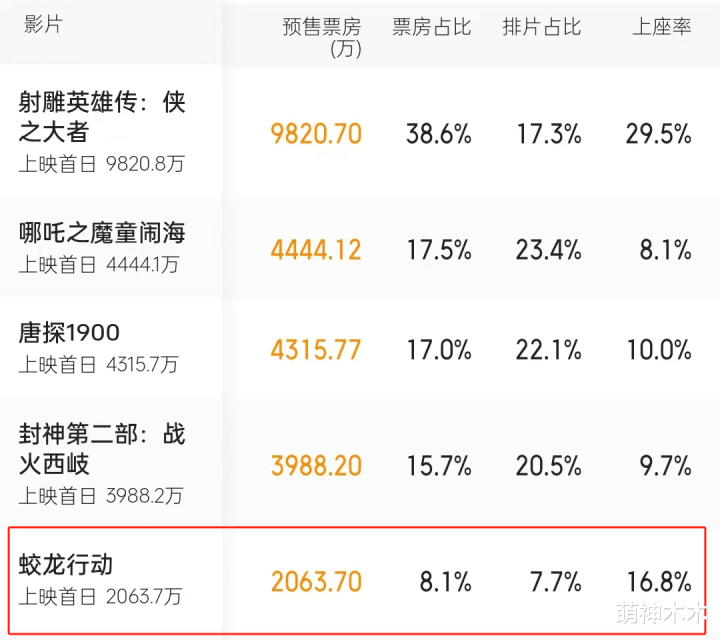Click the 票房占比 column header

(x=431, y=27)
